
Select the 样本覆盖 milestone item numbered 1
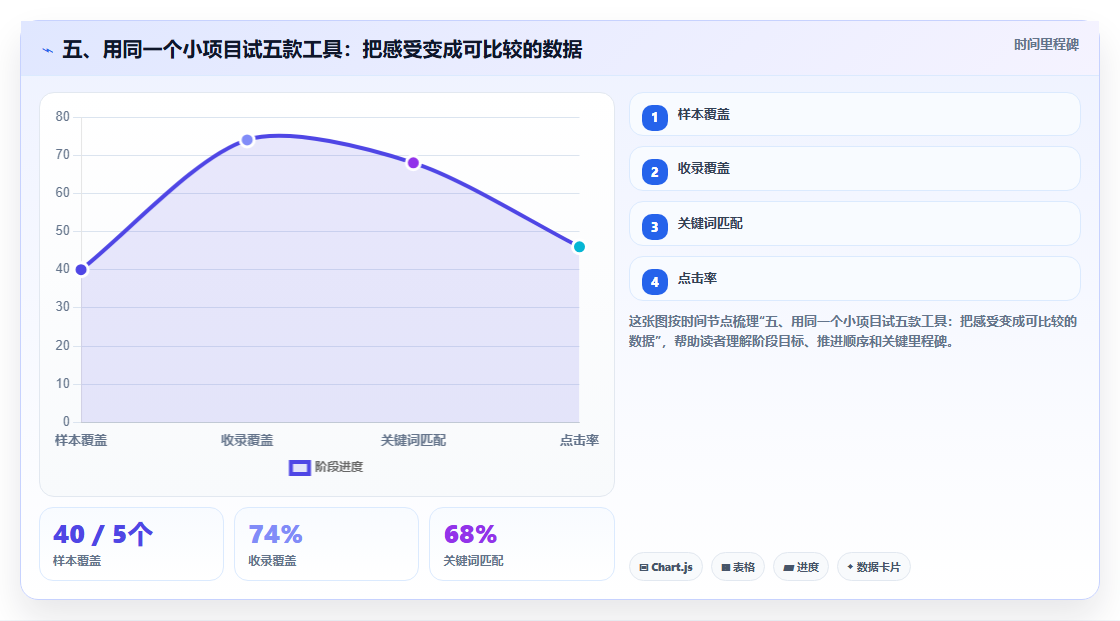click(854, 114)
